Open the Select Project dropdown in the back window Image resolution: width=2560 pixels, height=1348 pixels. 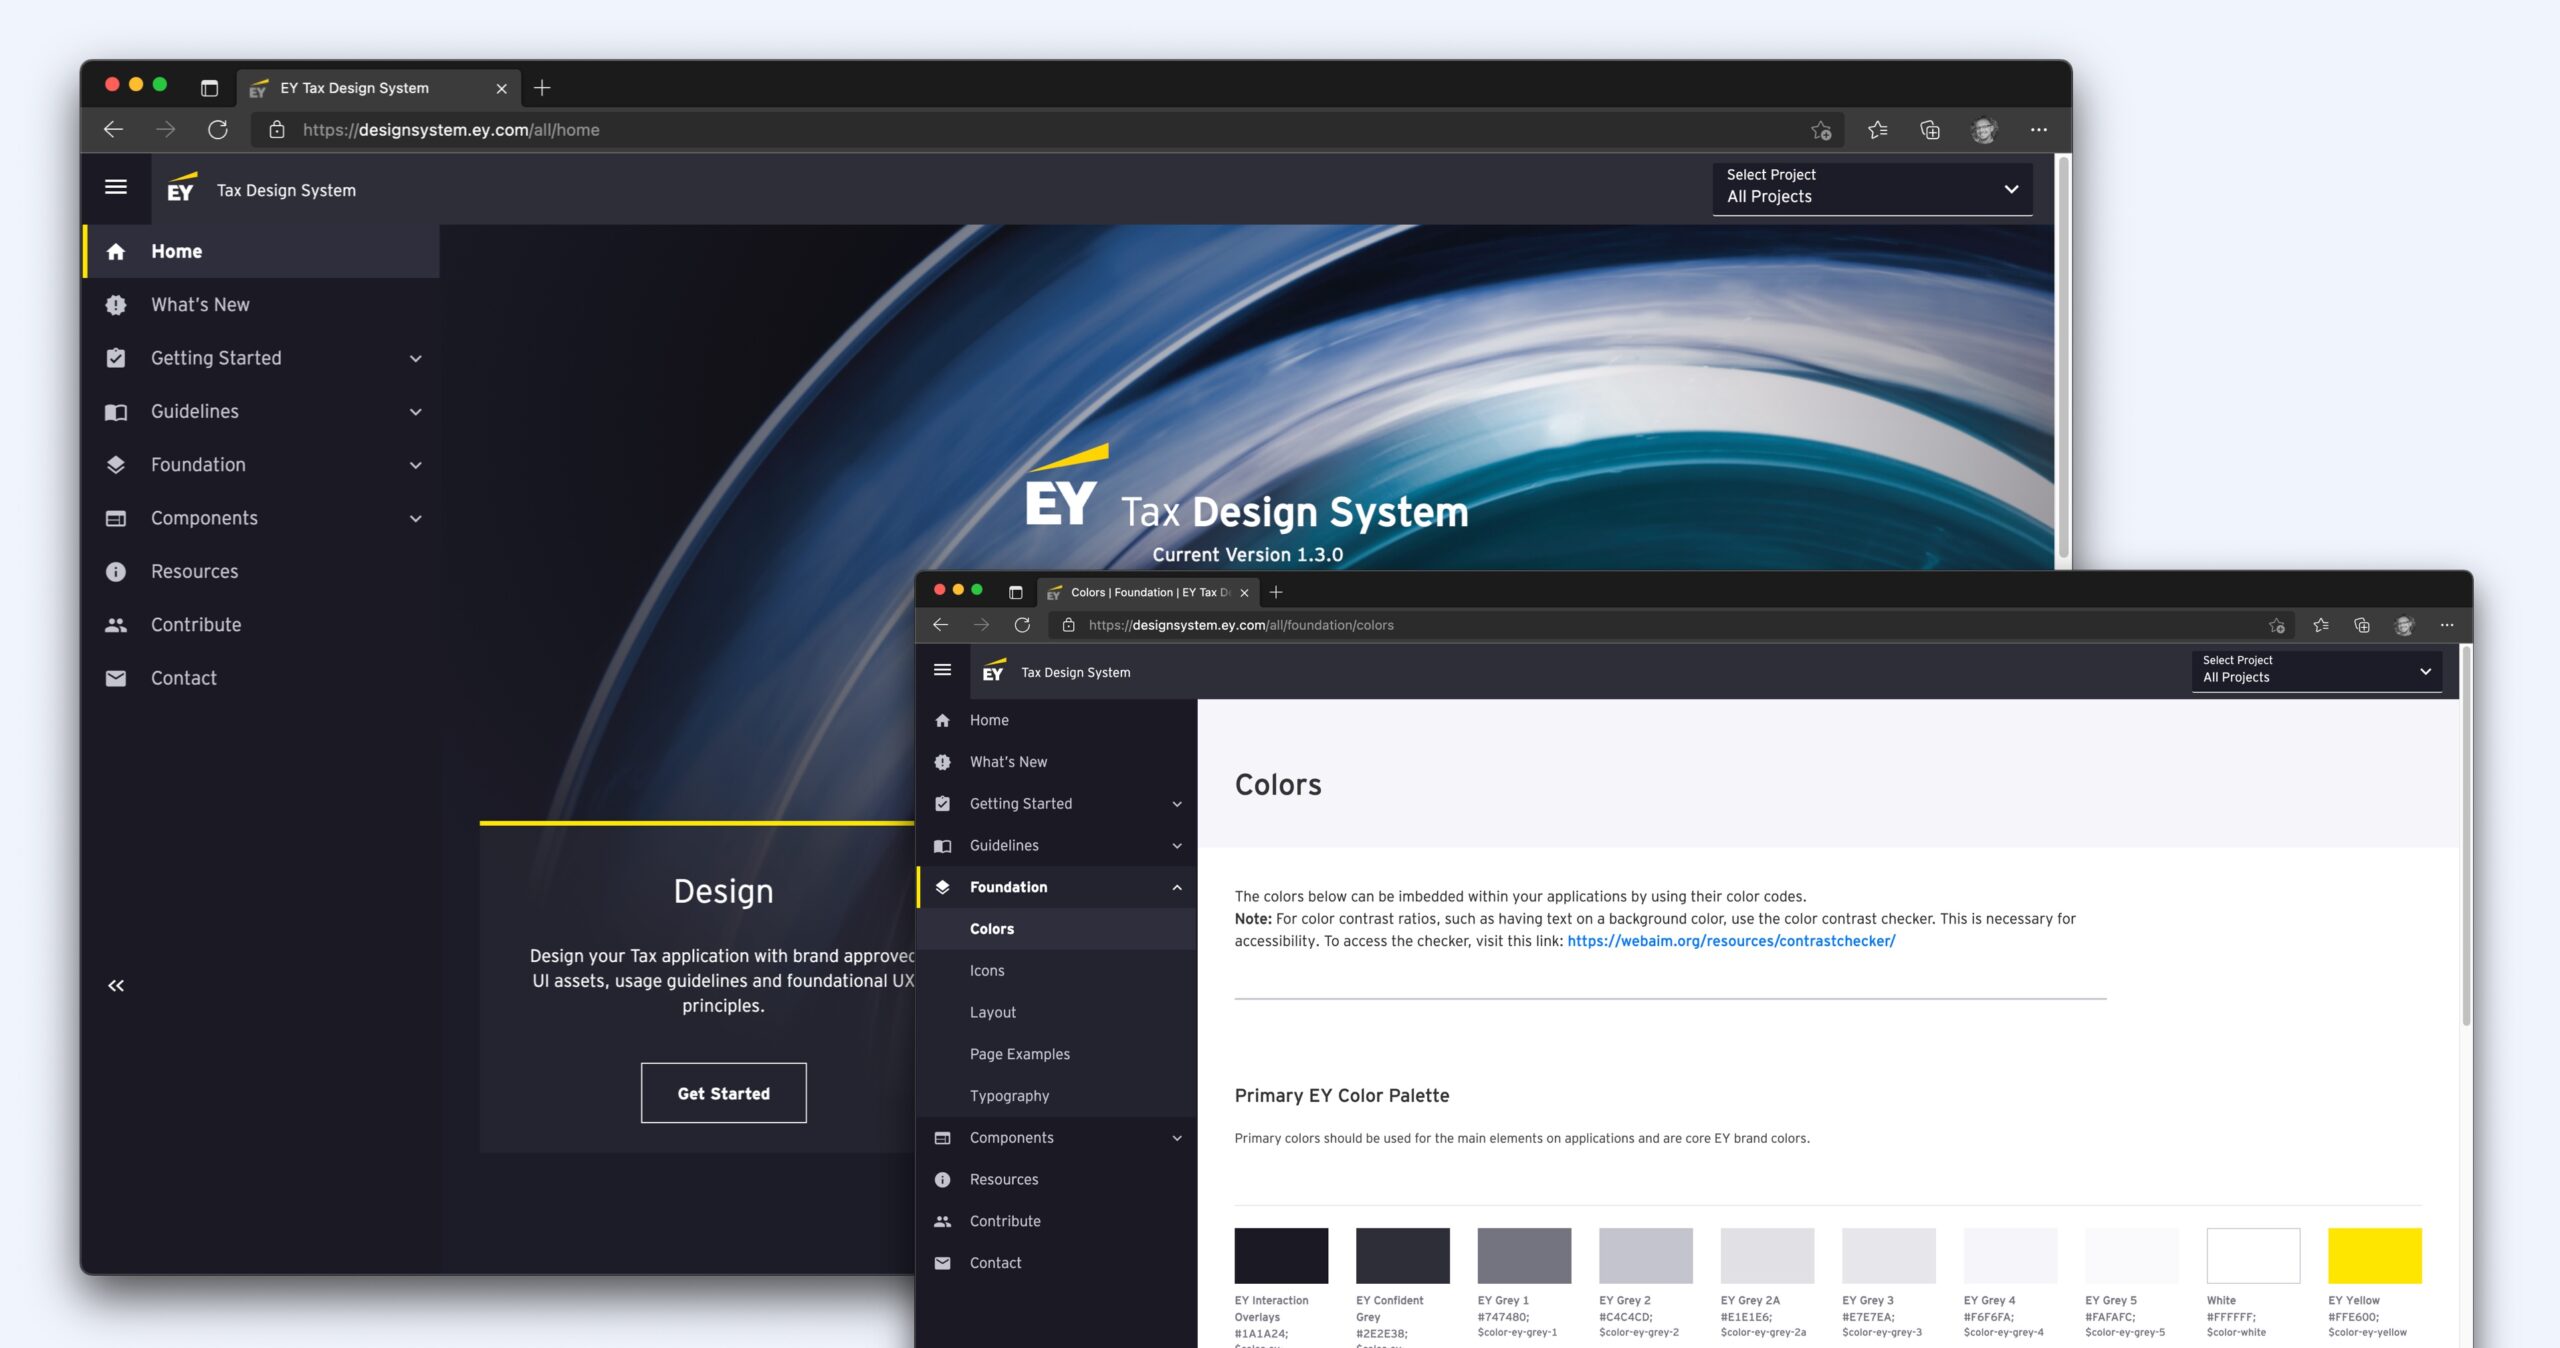coord(1871,188)
